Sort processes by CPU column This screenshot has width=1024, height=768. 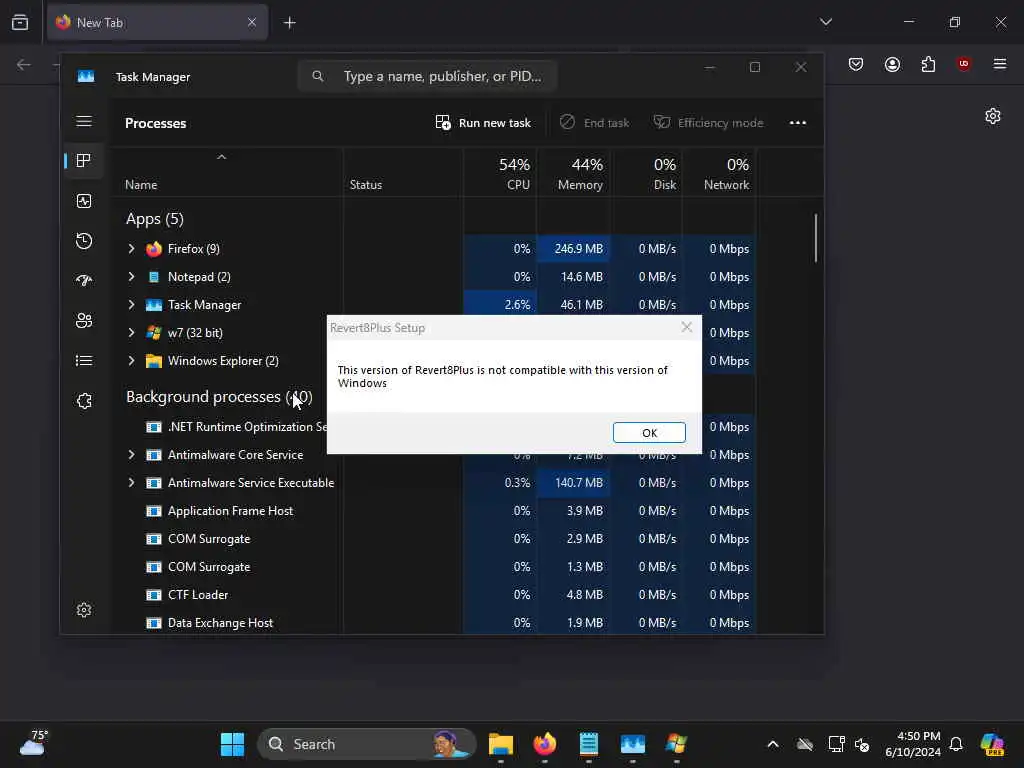point(500,173)
